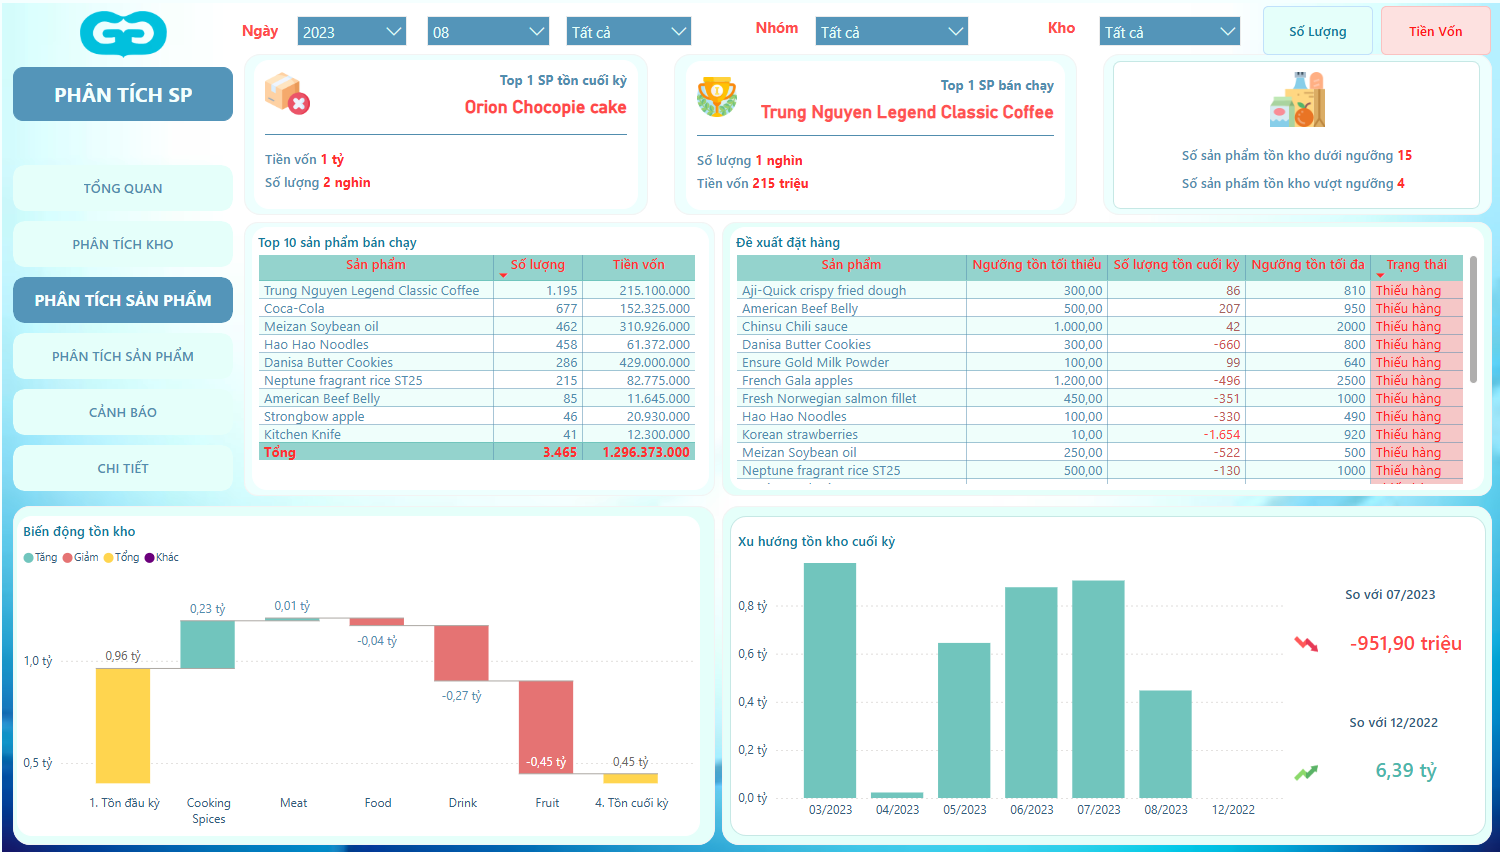Click Giảm legend color dot
This screenshot has height=852, width=1500.
pyautogui.click(x=68, y=558)
